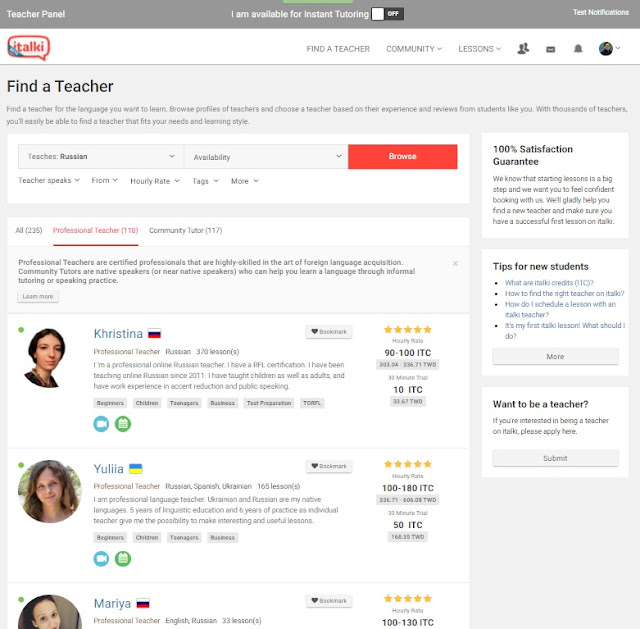The height and width of the screenshot is (629, 640).
Task: Expand the Teacher speaks filter
Action: pos(49,180)
